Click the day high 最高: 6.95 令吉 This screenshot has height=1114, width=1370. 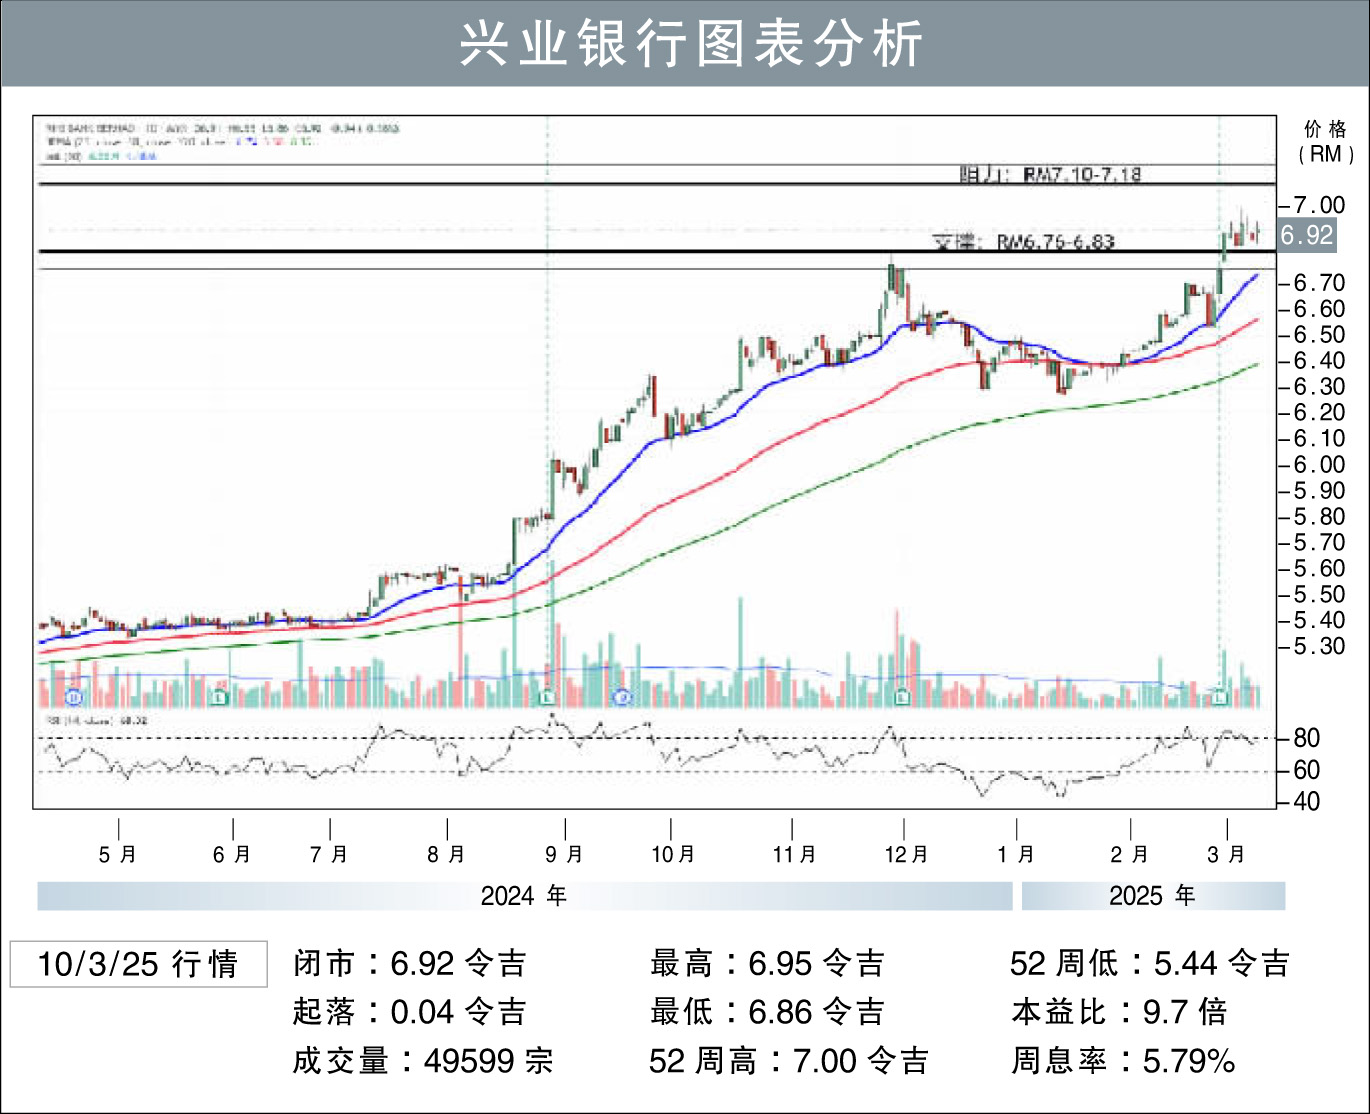768,964
